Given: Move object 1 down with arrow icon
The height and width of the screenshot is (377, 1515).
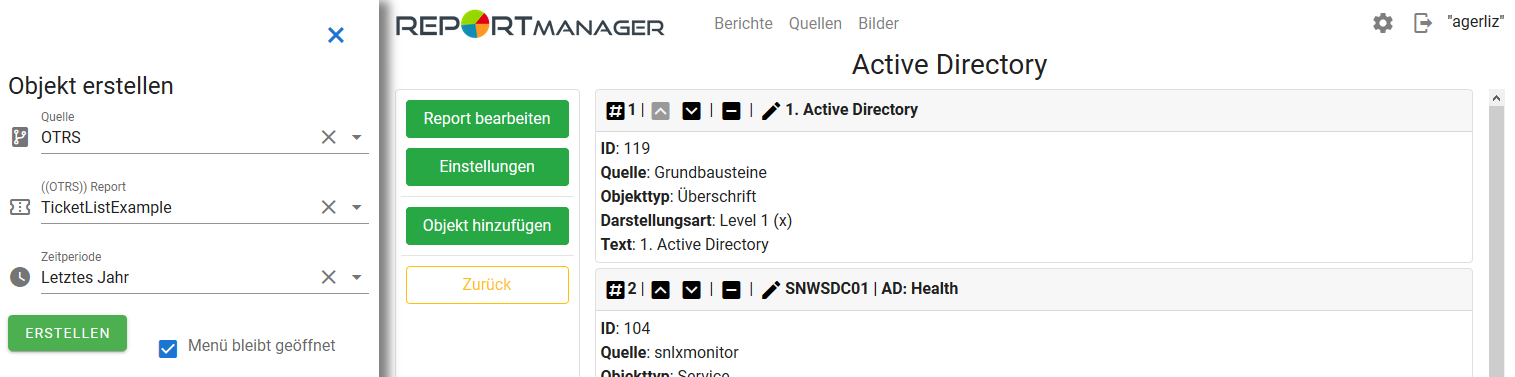Looking at the screenshot, I should (691, 110).
